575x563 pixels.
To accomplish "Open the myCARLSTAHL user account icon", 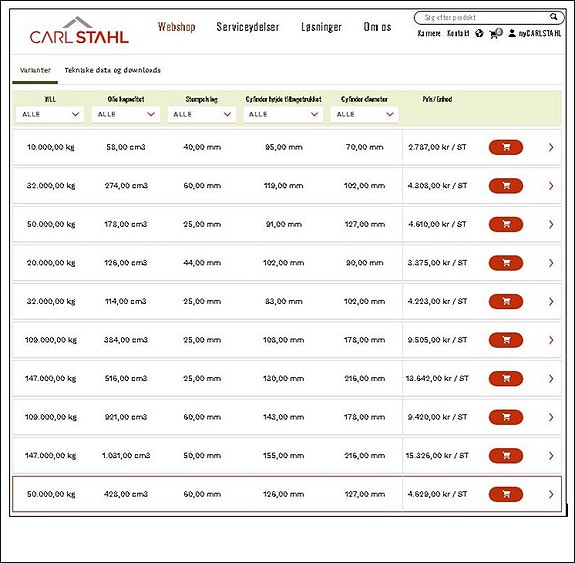I will (x=512, y=33).
